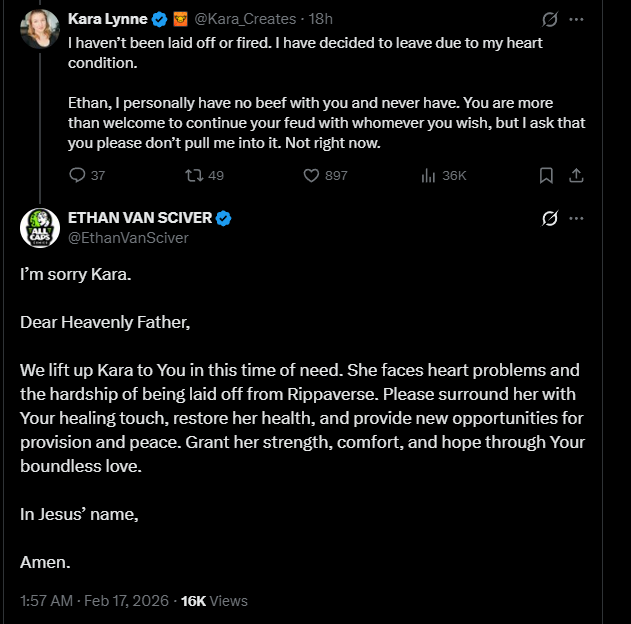Click the ETHAN VAN SCIVER display name

click(139, 218)
